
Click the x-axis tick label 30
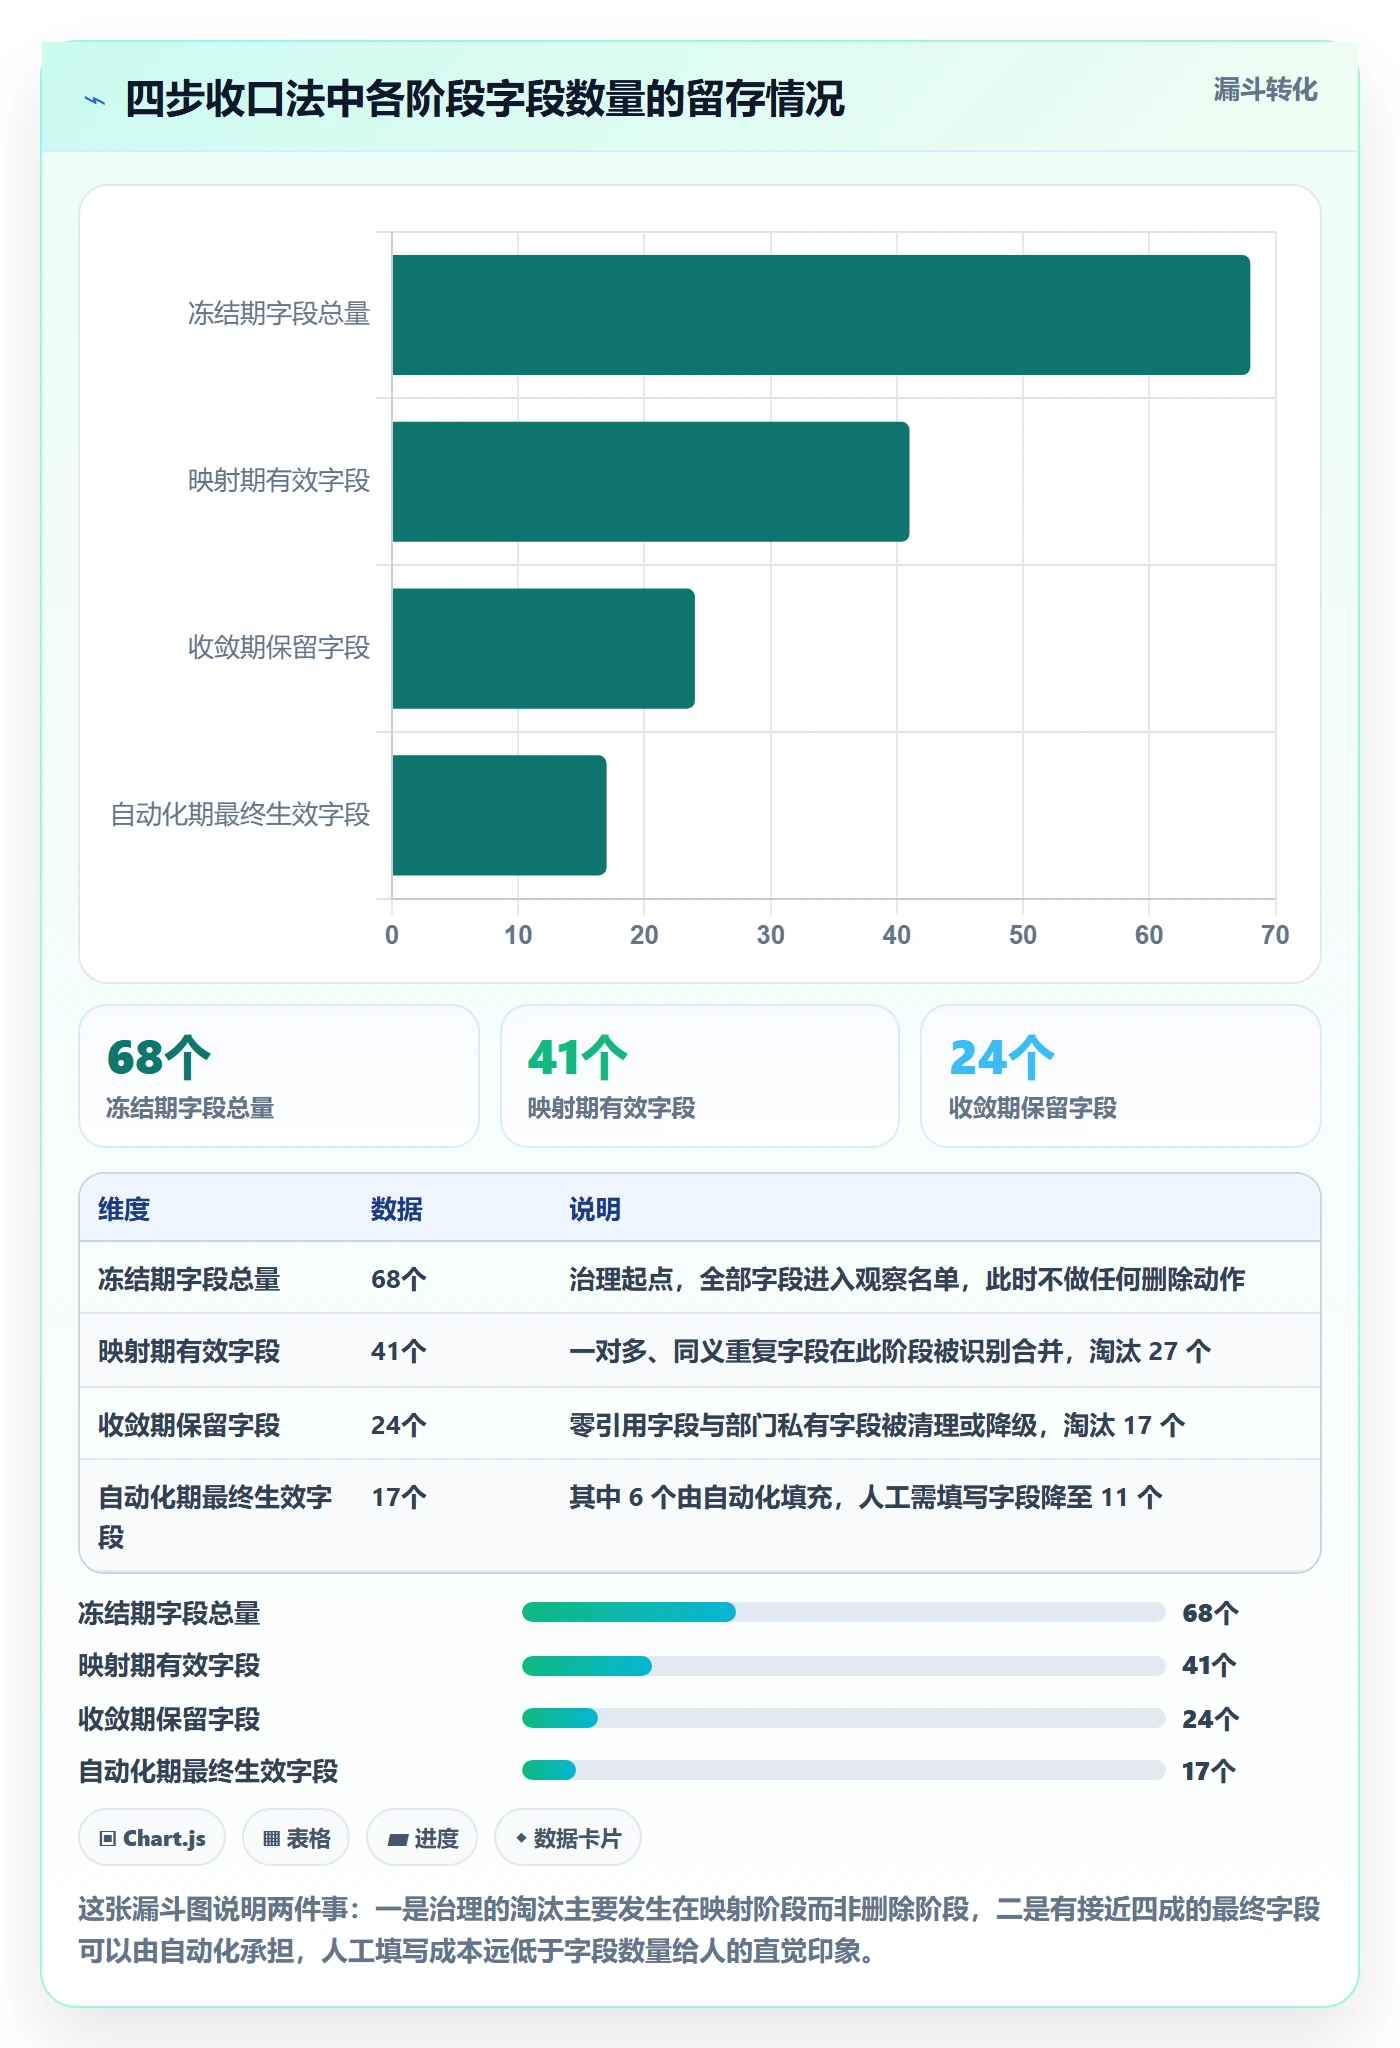[770, 935]
